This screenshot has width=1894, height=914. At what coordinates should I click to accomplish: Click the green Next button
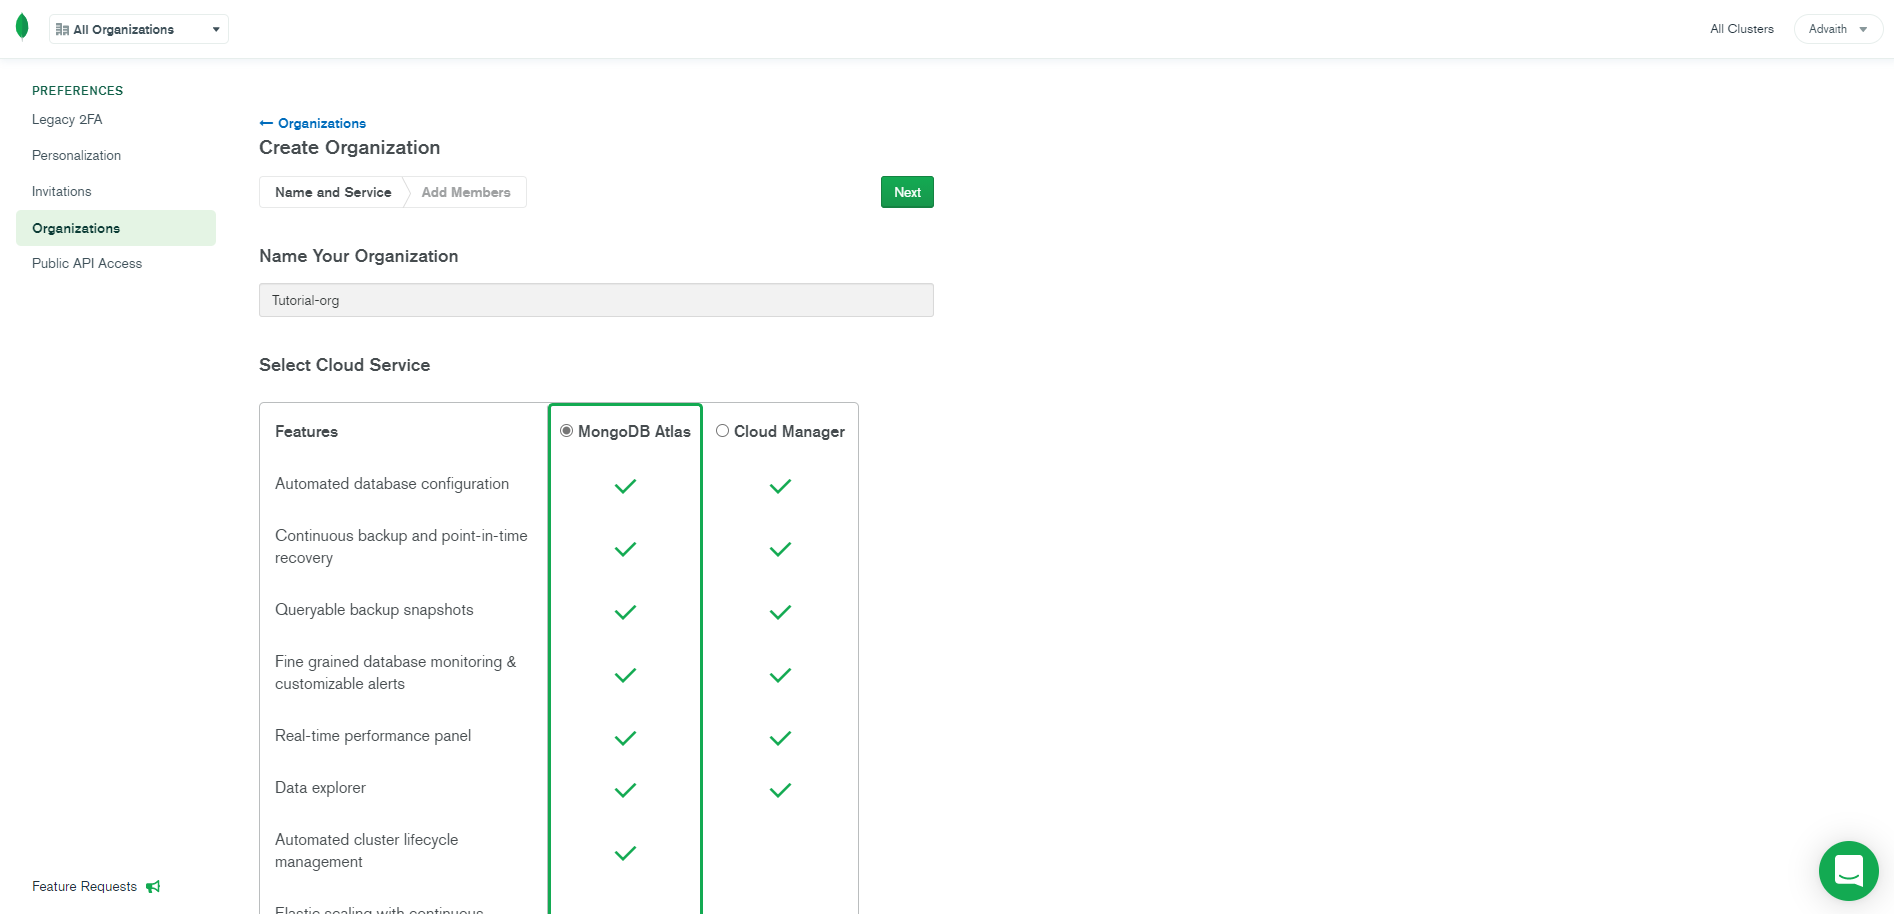click(x=907, y=192)
